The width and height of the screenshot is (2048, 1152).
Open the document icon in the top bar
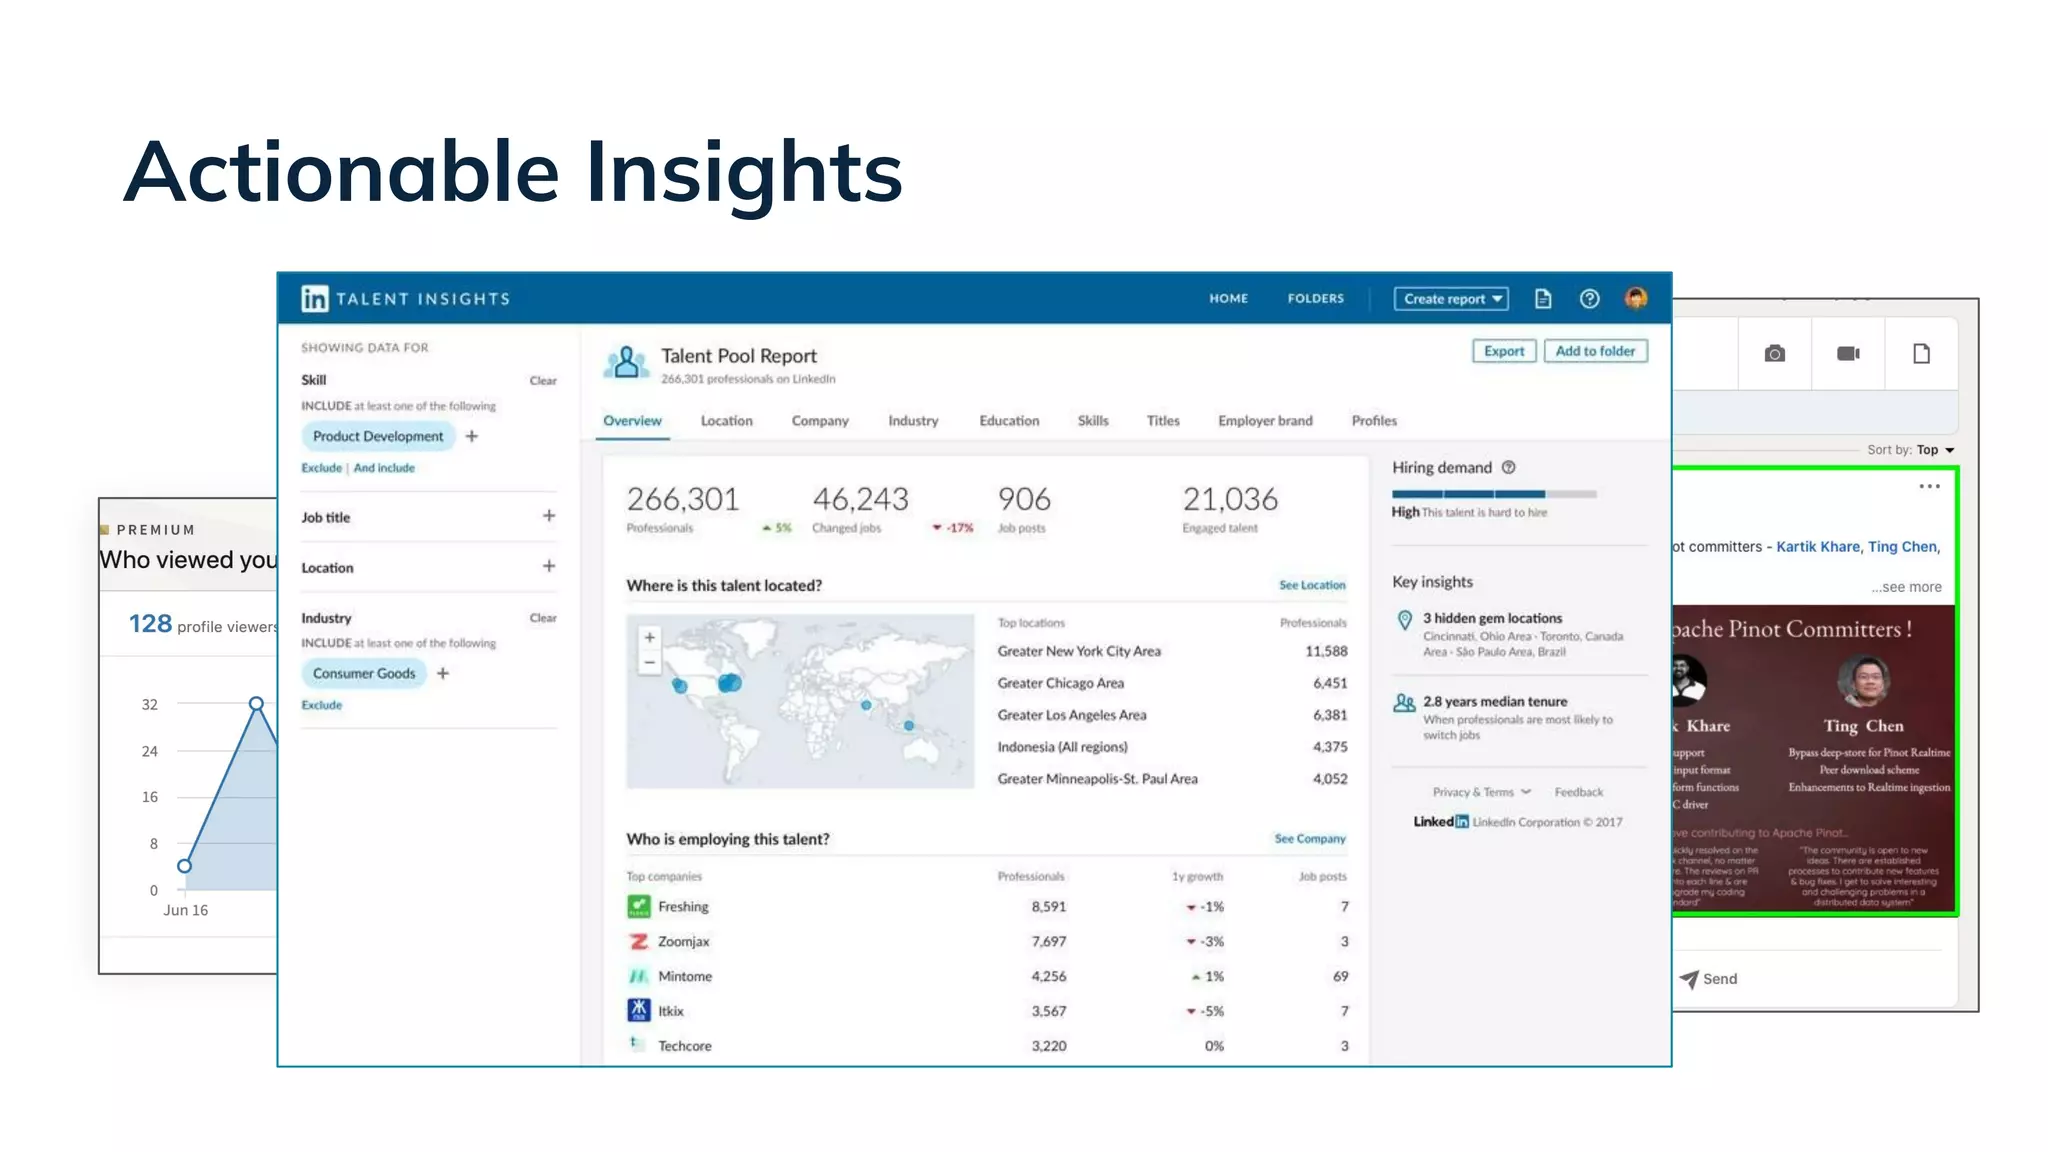[x=1543, y=298]
